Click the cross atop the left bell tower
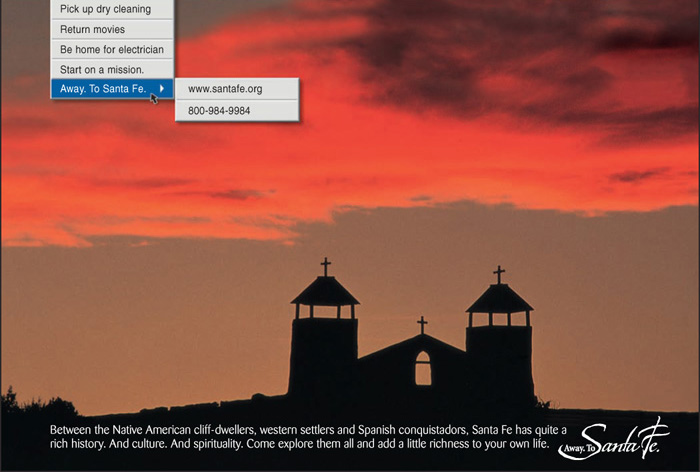This screenshot has width=700, height=472. click(325, 267)
